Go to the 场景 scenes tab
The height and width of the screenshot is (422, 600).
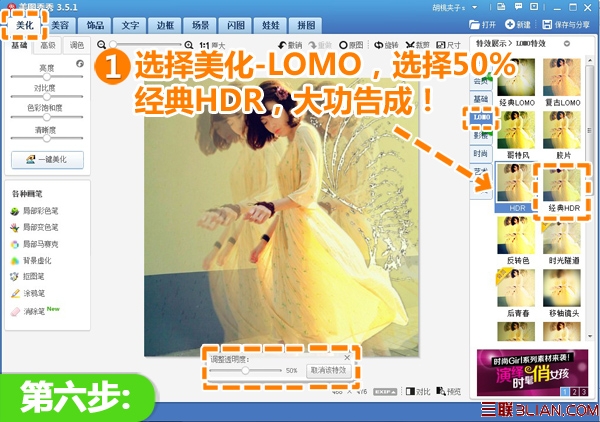201,26
